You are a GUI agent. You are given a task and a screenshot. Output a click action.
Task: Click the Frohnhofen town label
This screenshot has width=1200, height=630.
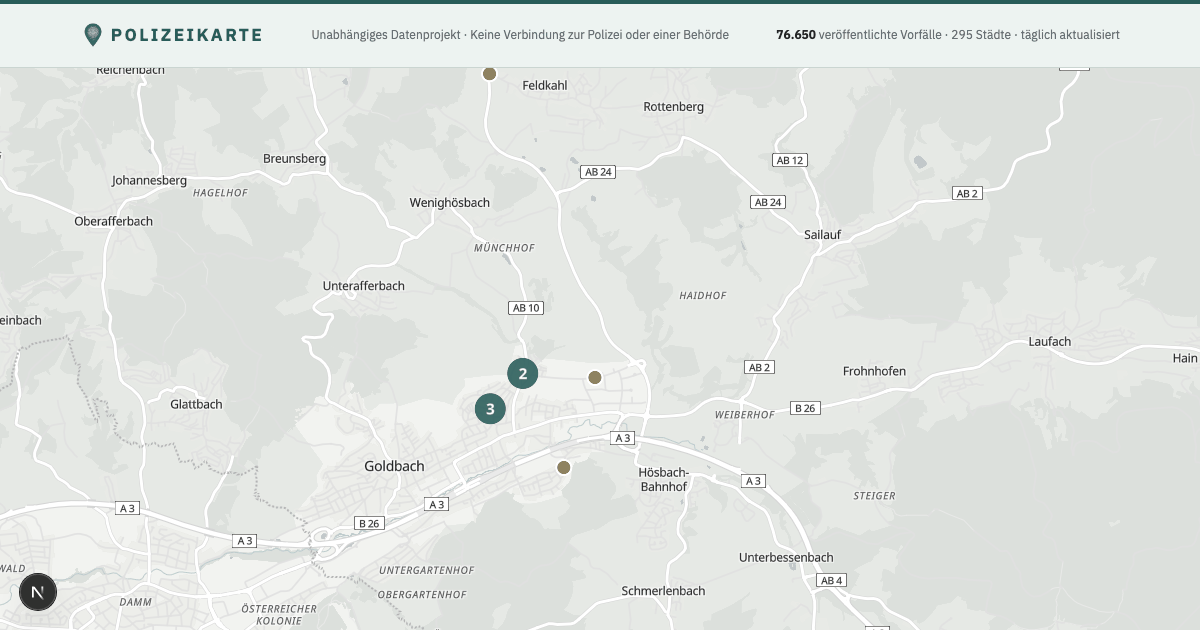[874, 371]
